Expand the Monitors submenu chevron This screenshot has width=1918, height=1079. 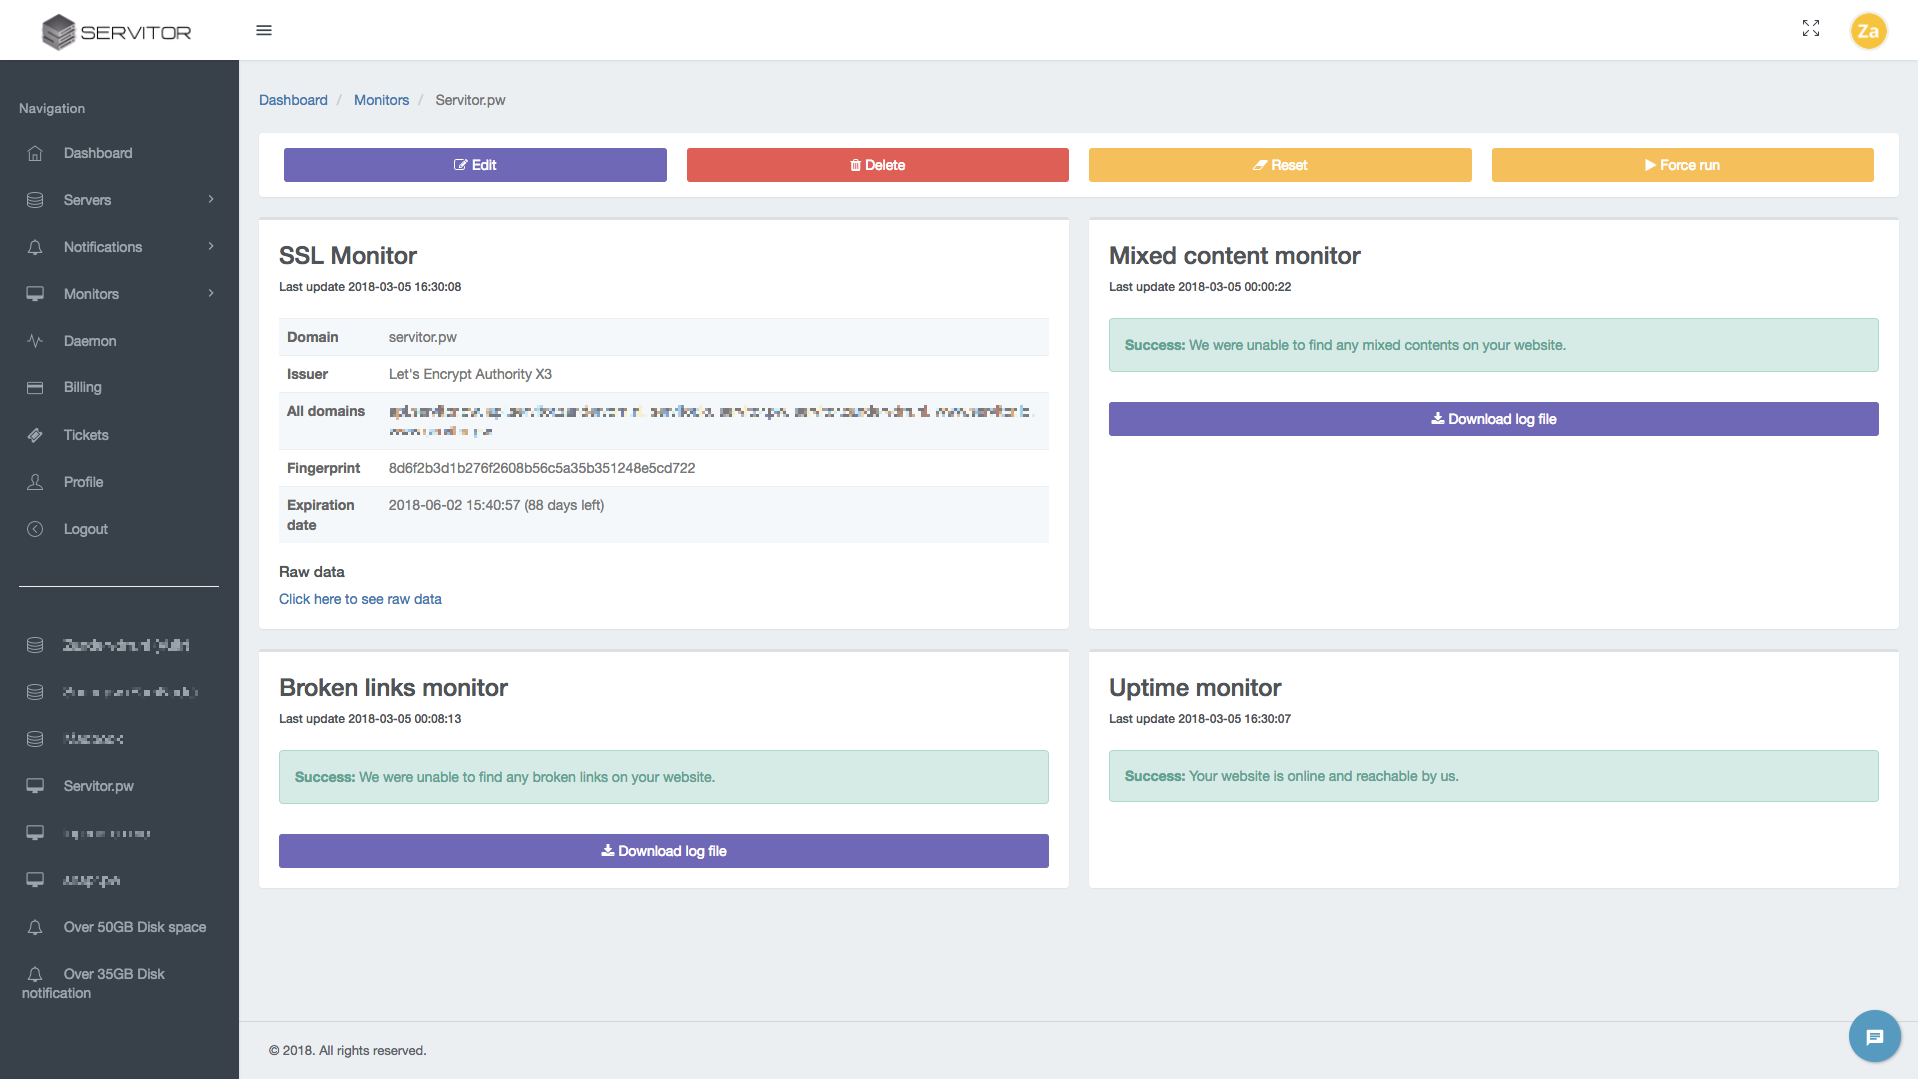pyautogui.click(x=211, y=293)
